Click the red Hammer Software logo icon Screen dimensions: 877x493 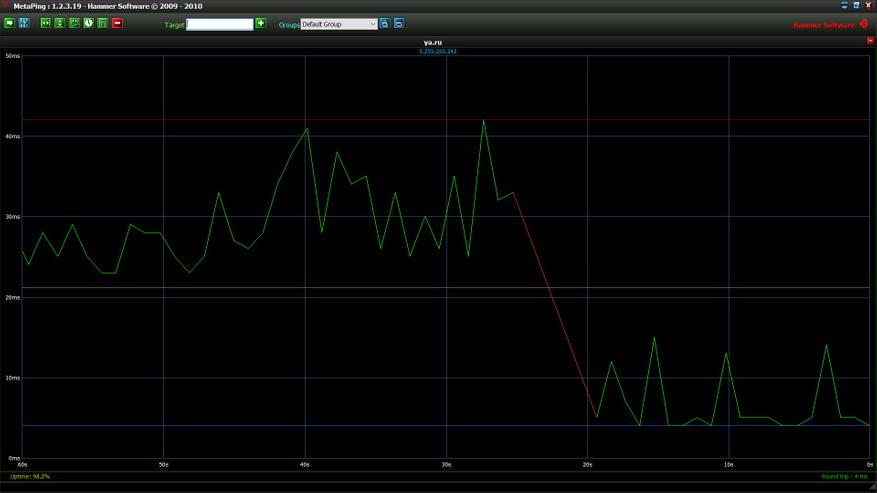pos(864,24)
